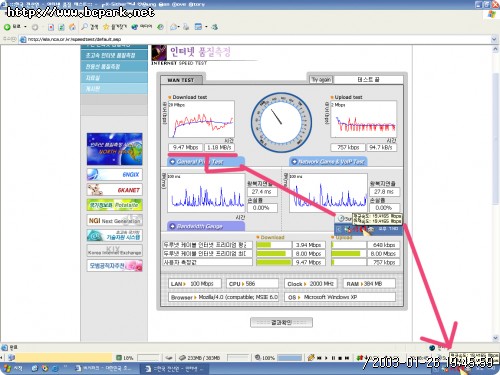
Task: Open the KIX Korea Internet Exchange banner
Action: [114, 250]
